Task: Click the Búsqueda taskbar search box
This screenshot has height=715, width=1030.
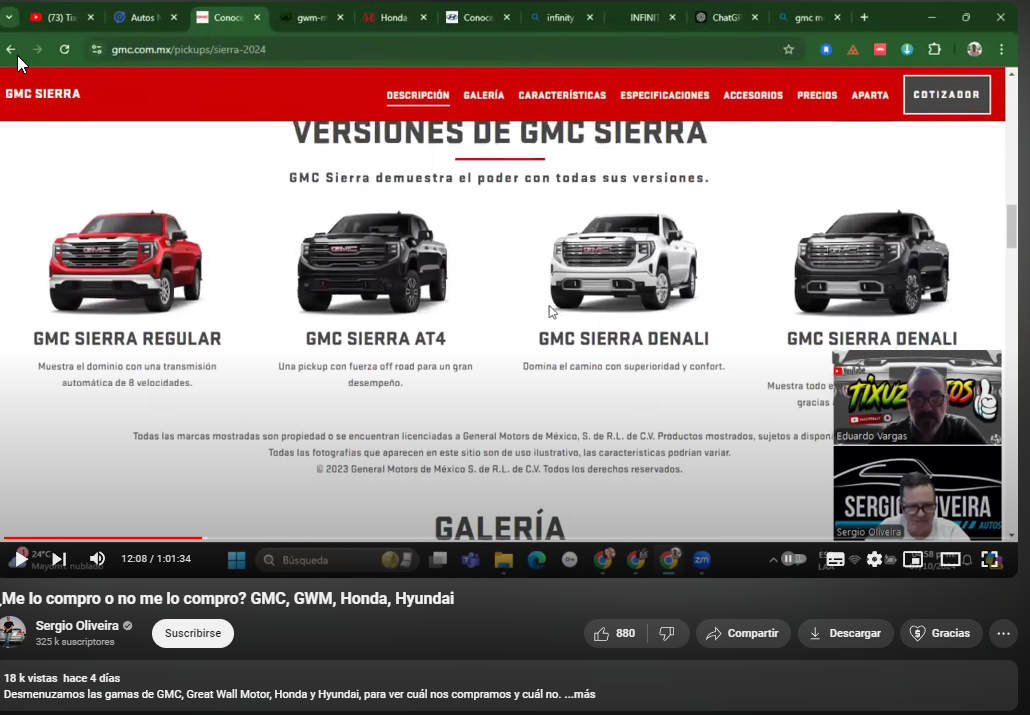Action: 336,560
